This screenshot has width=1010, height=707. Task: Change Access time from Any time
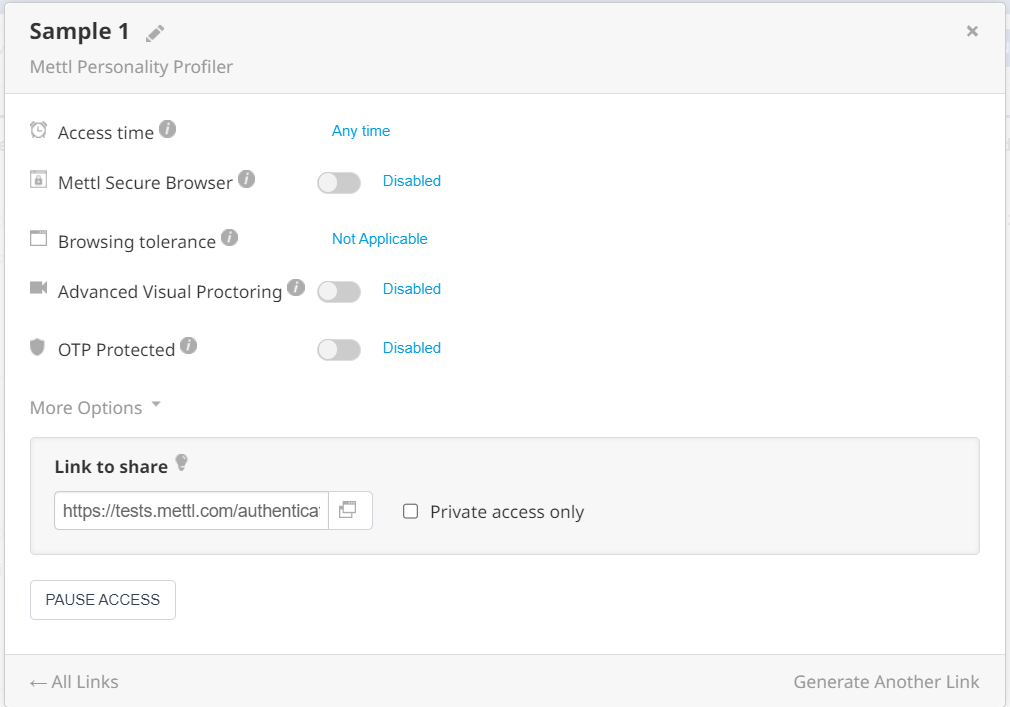coord(361,131)
